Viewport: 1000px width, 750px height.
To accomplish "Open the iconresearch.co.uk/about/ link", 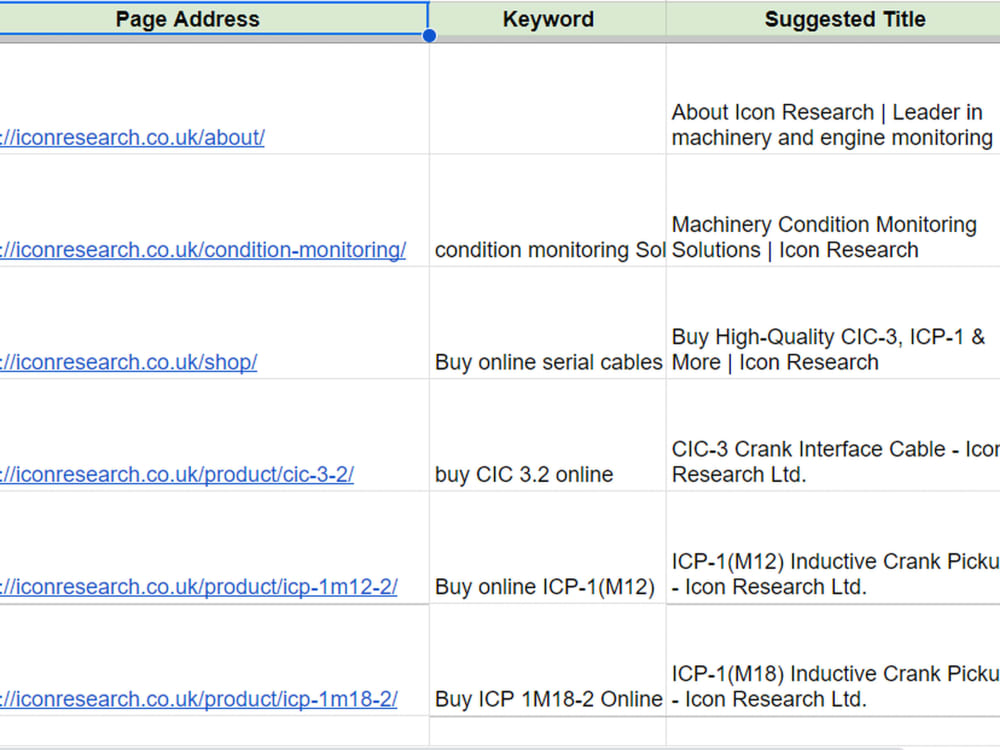I will [132, 137].
